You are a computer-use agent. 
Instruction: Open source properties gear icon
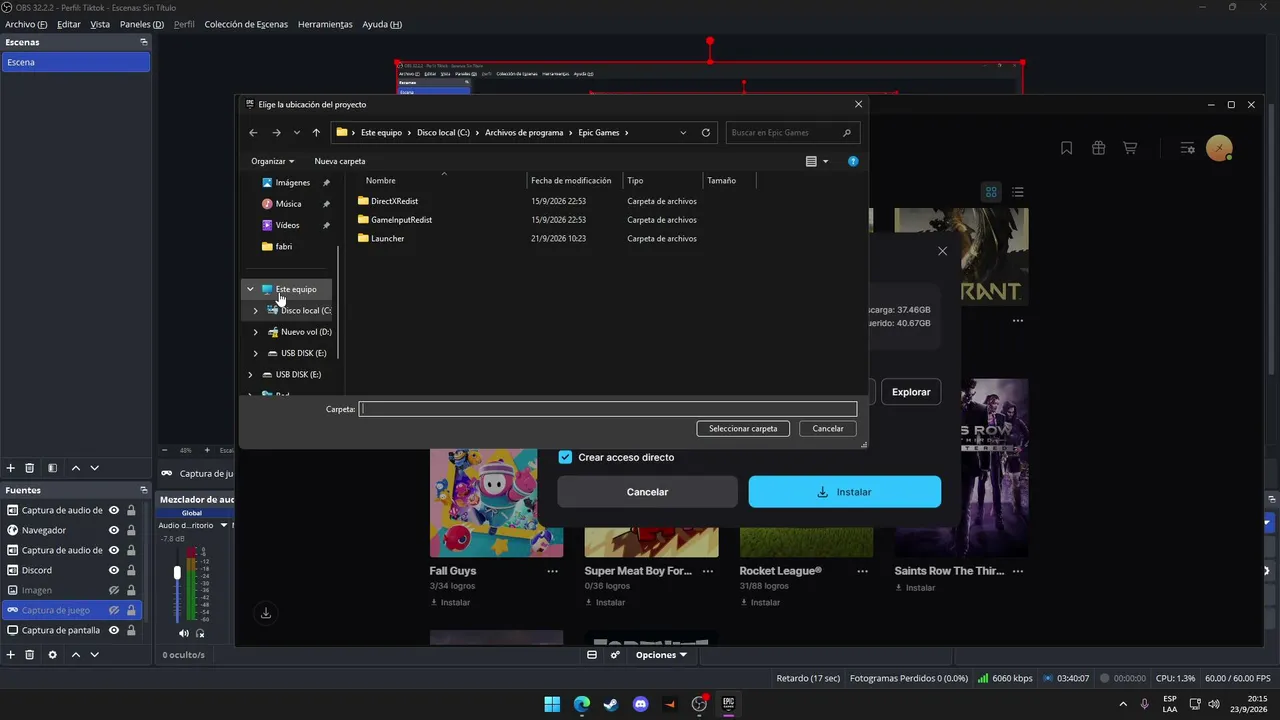pyautogui.click(x=52, y=654)
